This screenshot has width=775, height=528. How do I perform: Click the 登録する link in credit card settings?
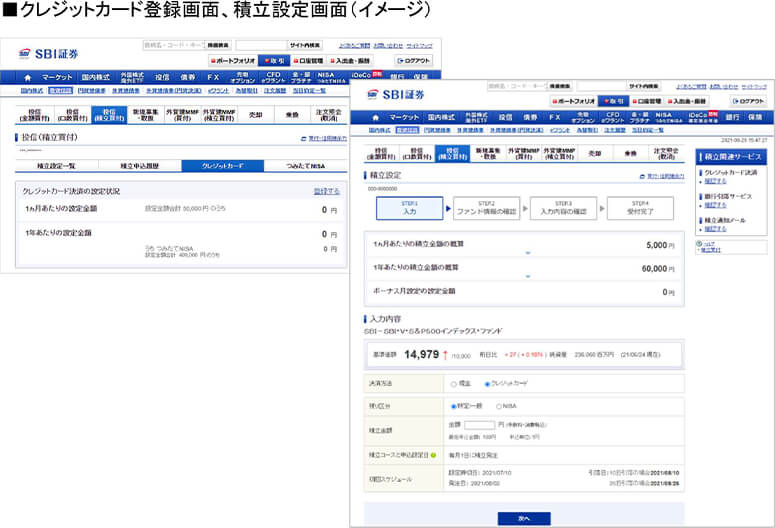[327, 191]
